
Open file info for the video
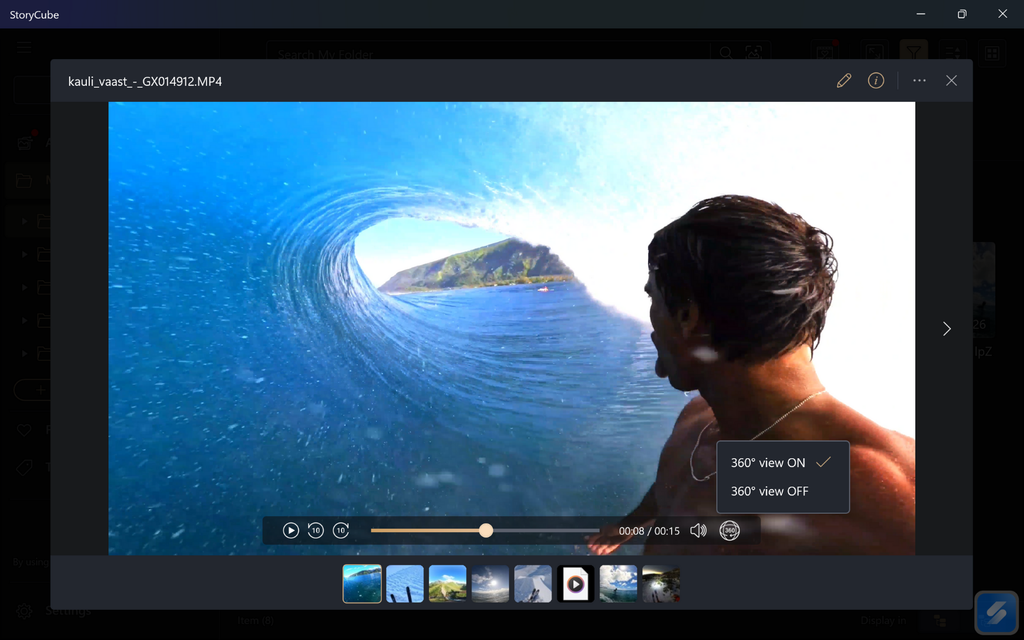(876, 81)
